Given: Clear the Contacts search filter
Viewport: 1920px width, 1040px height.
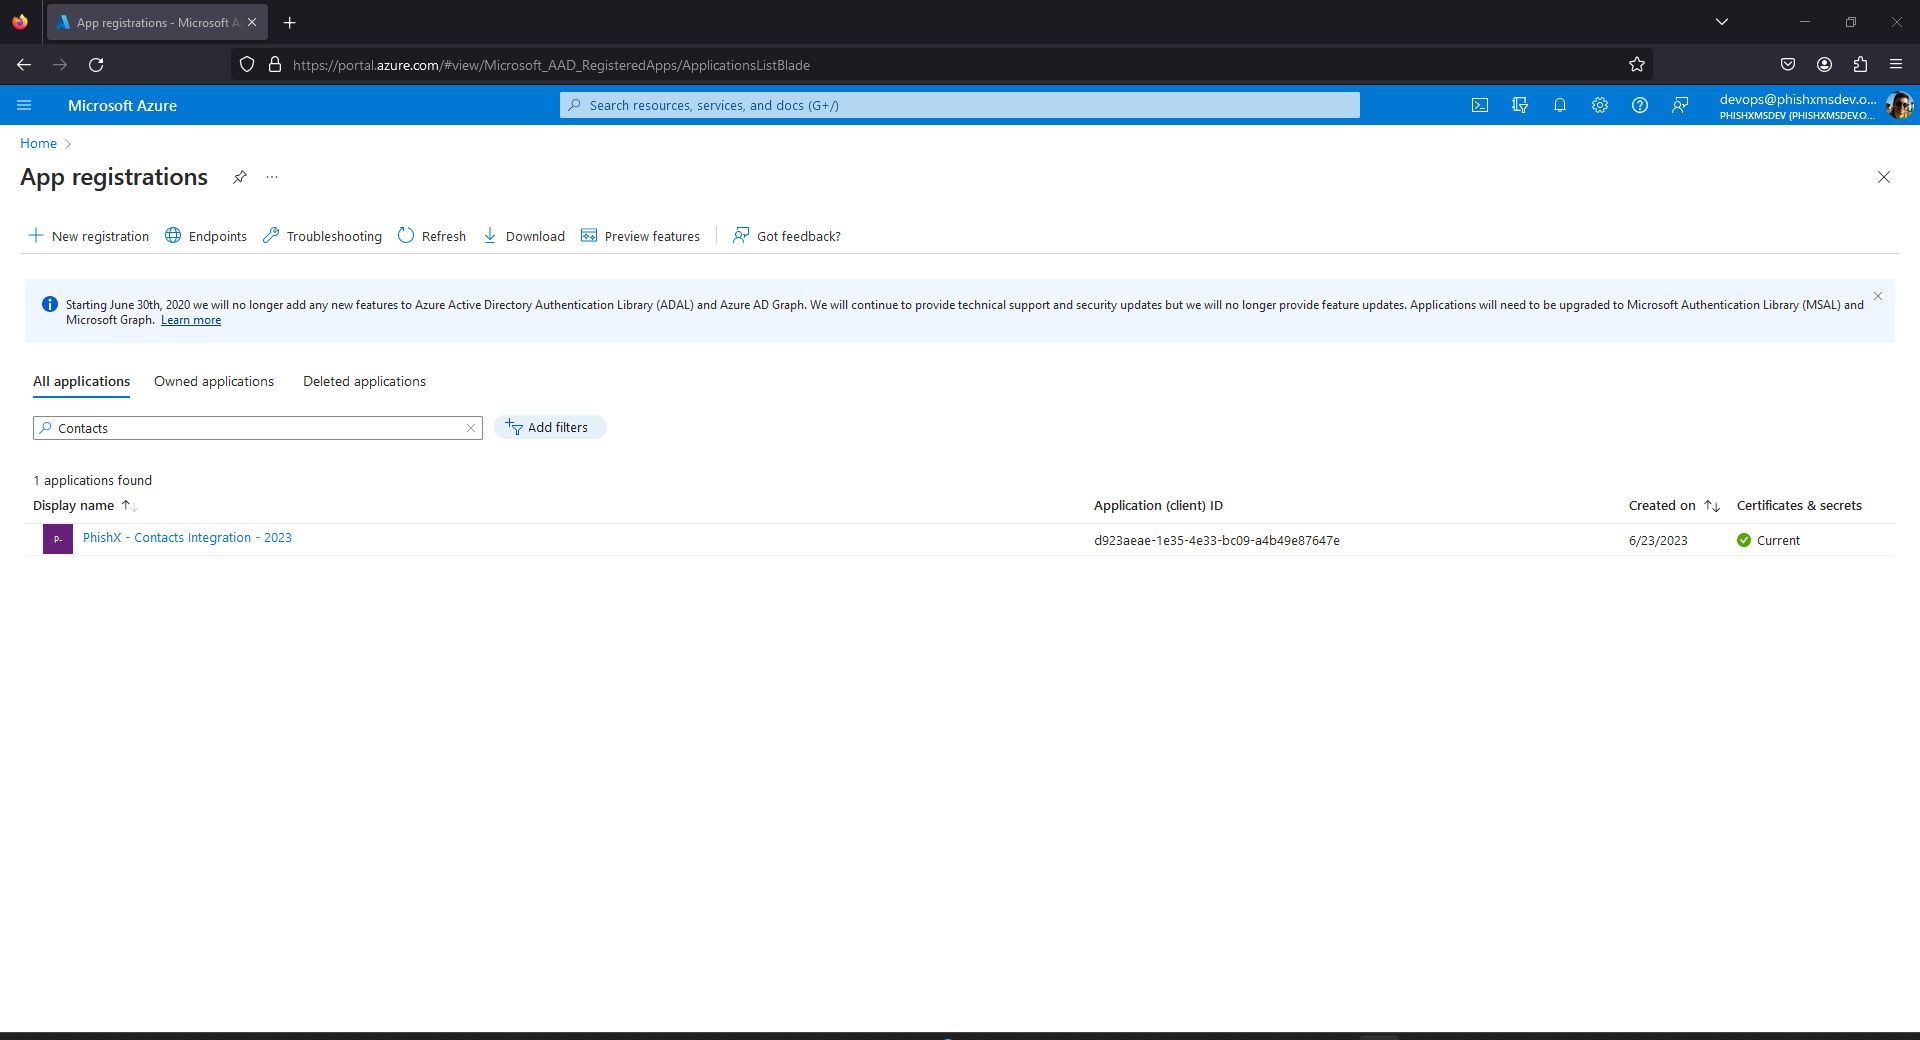Looking at the screenshot, I should pyautogui.click(x=471, y=428).
